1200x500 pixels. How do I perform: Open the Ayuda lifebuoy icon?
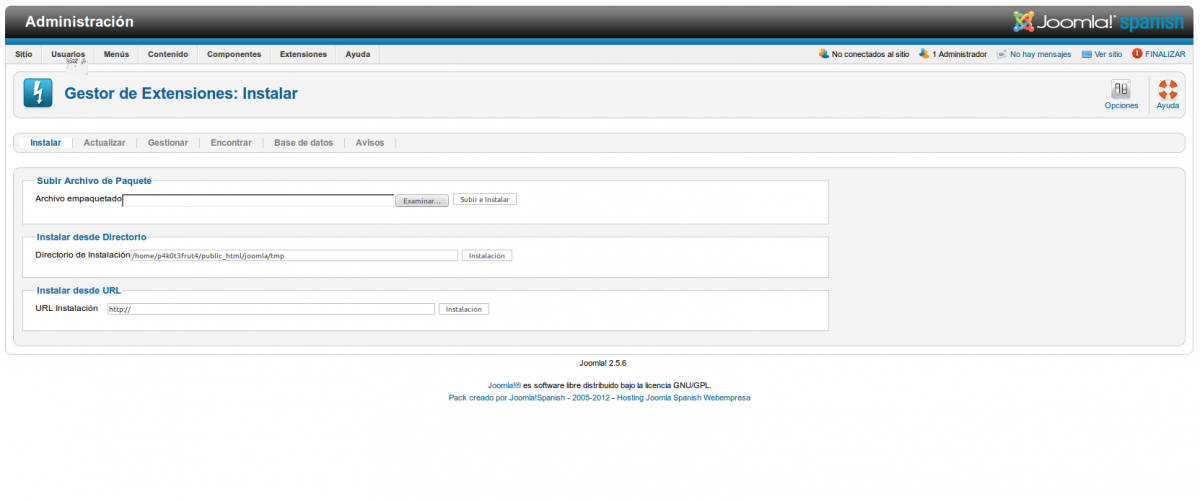click(x=1167, y=91)
